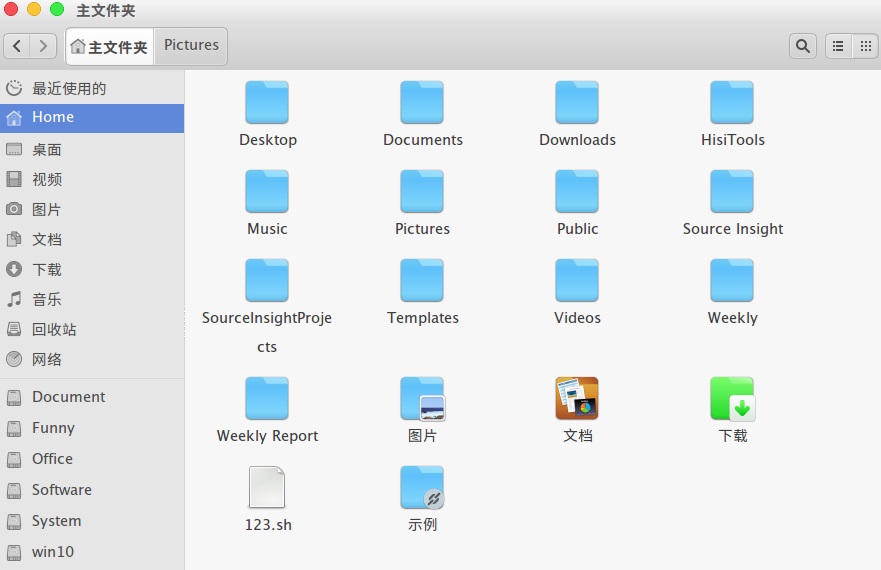Open the Weekly folder icon

(x=732, y=280)
